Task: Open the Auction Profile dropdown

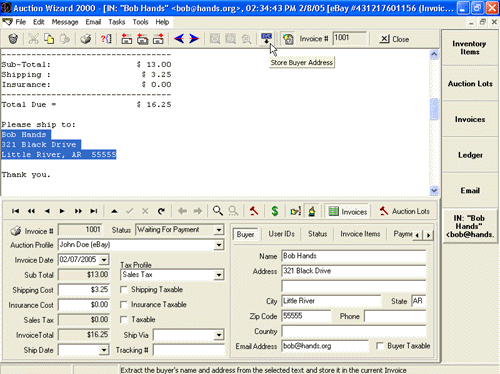Action: click(x=219, y=245)
